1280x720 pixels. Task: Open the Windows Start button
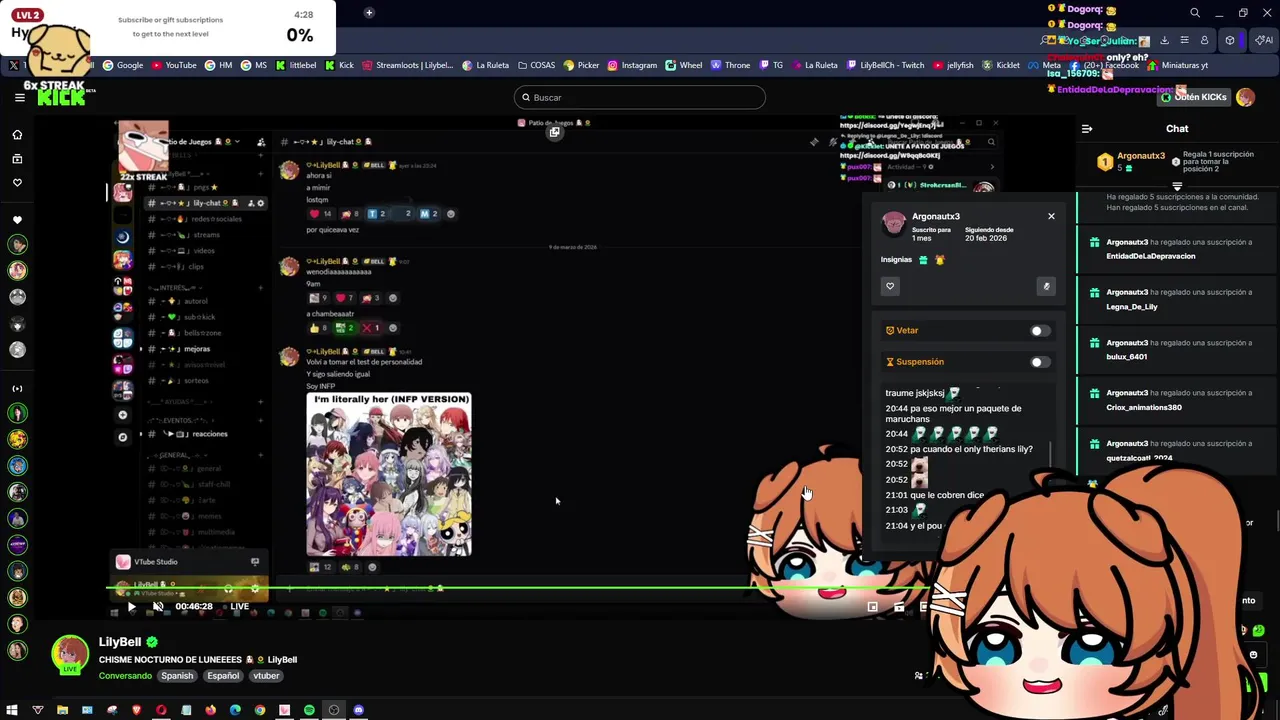[12, 710]
